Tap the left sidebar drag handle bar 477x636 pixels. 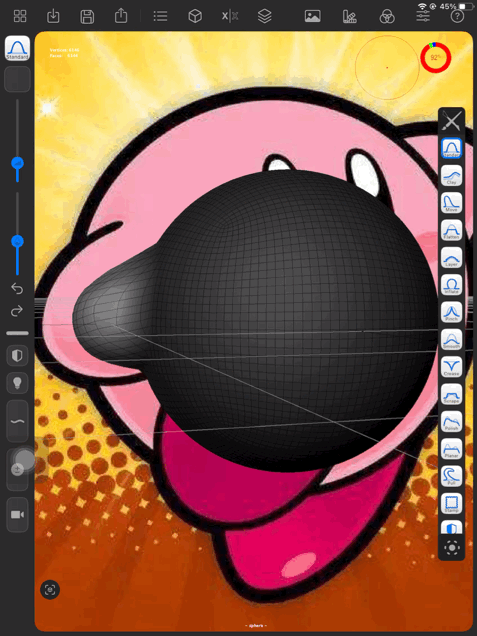pos(17,333)
